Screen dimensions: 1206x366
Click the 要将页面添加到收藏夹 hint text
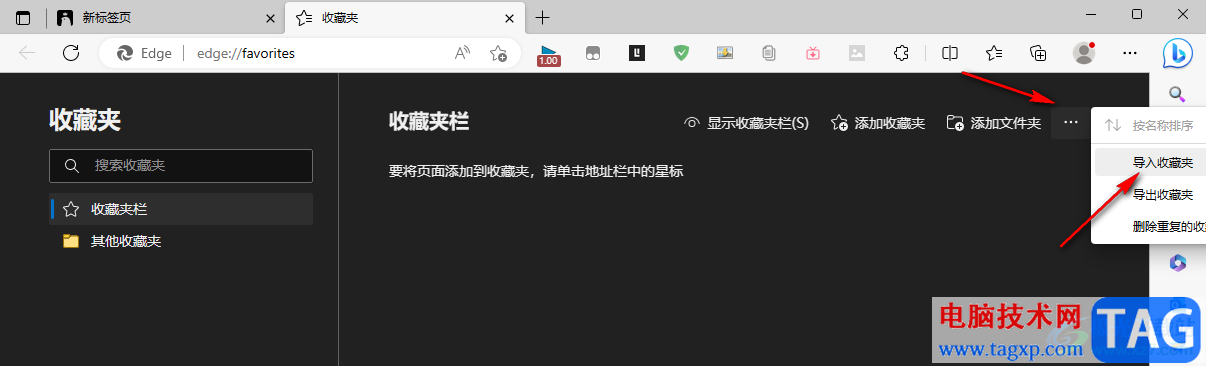click(536, 171)
